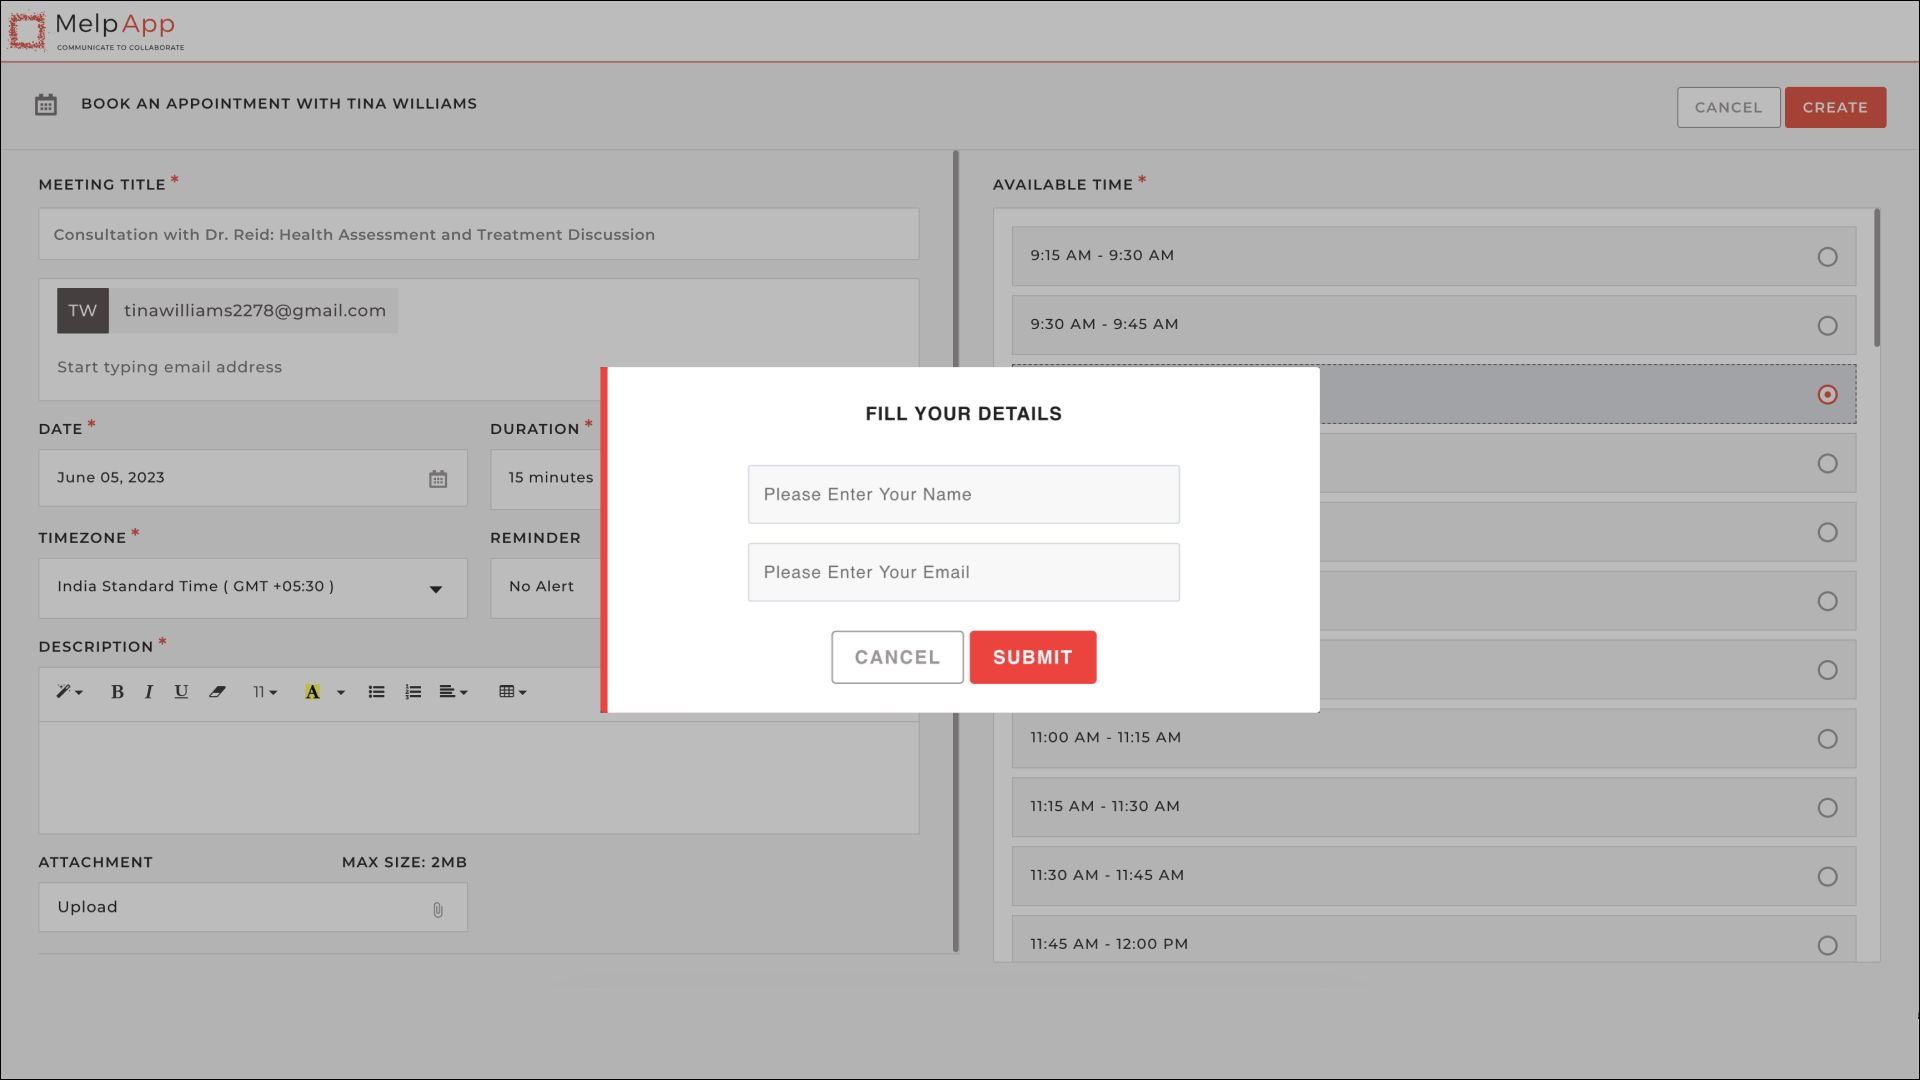The image size is (1920, 1080).
Task: Select the 9:30 AM - 9:45 AM radio button
Action: click(x=1826, y=326)
